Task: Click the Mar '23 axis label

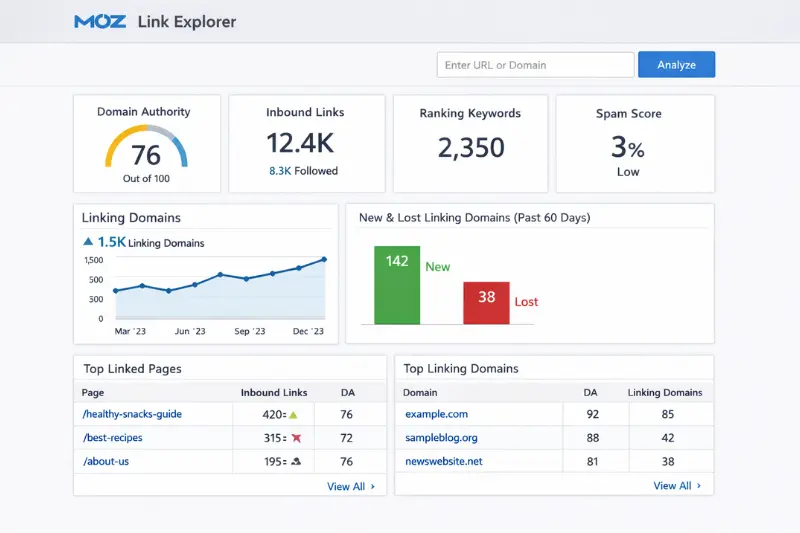Action: tap(130, 331)
